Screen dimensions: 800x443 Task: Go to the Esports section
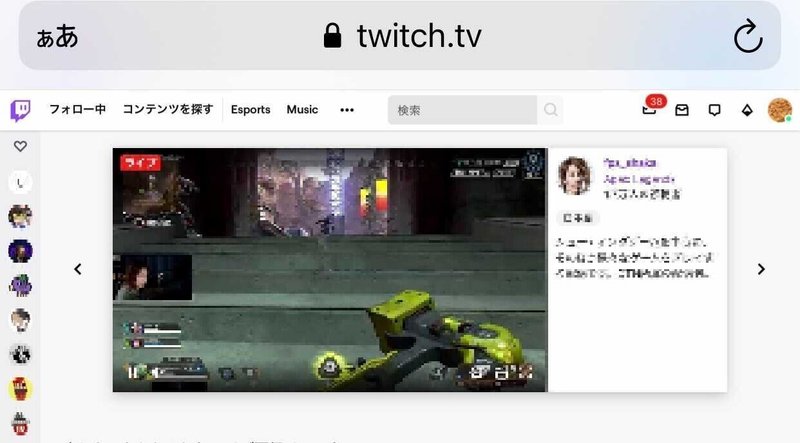(x=251, y=110)
